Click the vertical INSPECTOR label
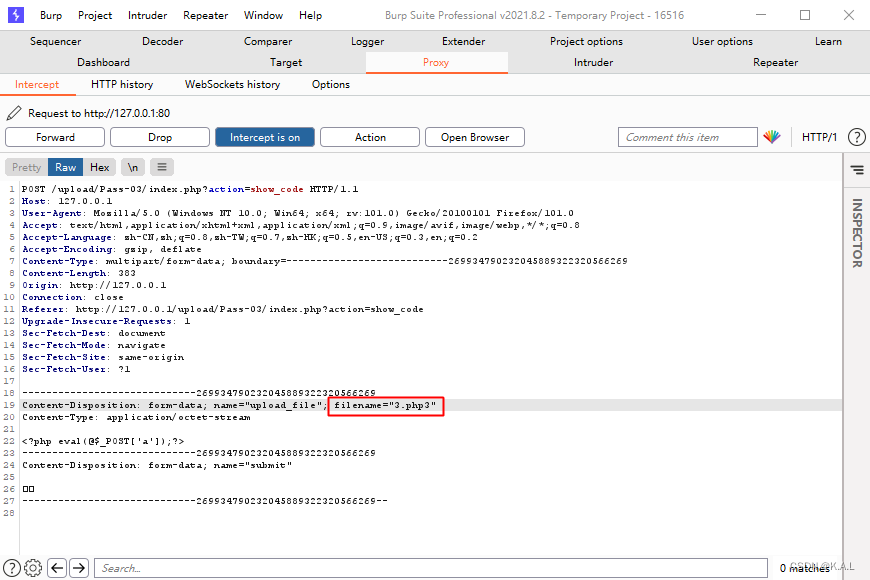This screenshot has width=870, height=580. pyautogui.click(x=857, y=233)
